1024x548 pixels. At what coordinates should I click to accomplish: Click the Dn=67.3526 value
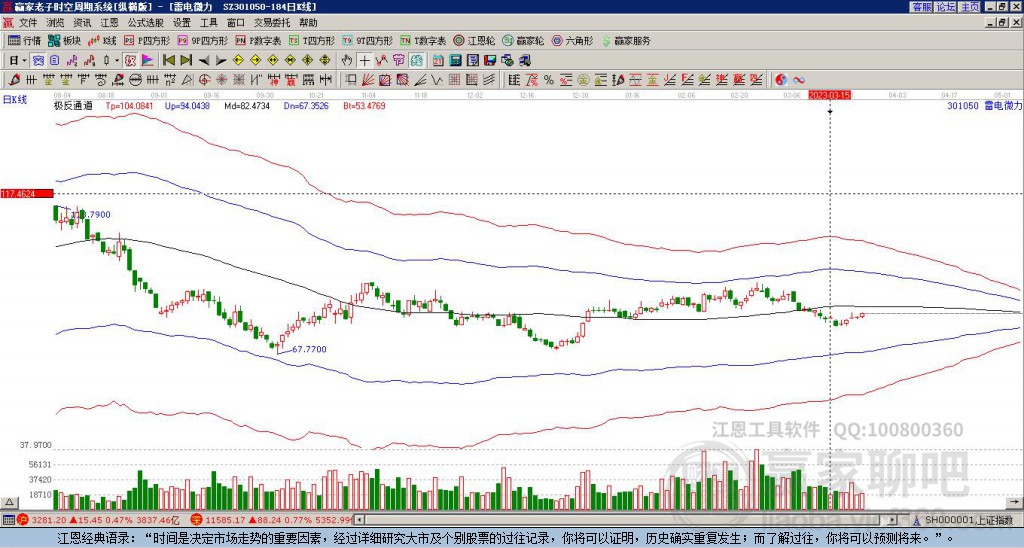coord(306,105)
